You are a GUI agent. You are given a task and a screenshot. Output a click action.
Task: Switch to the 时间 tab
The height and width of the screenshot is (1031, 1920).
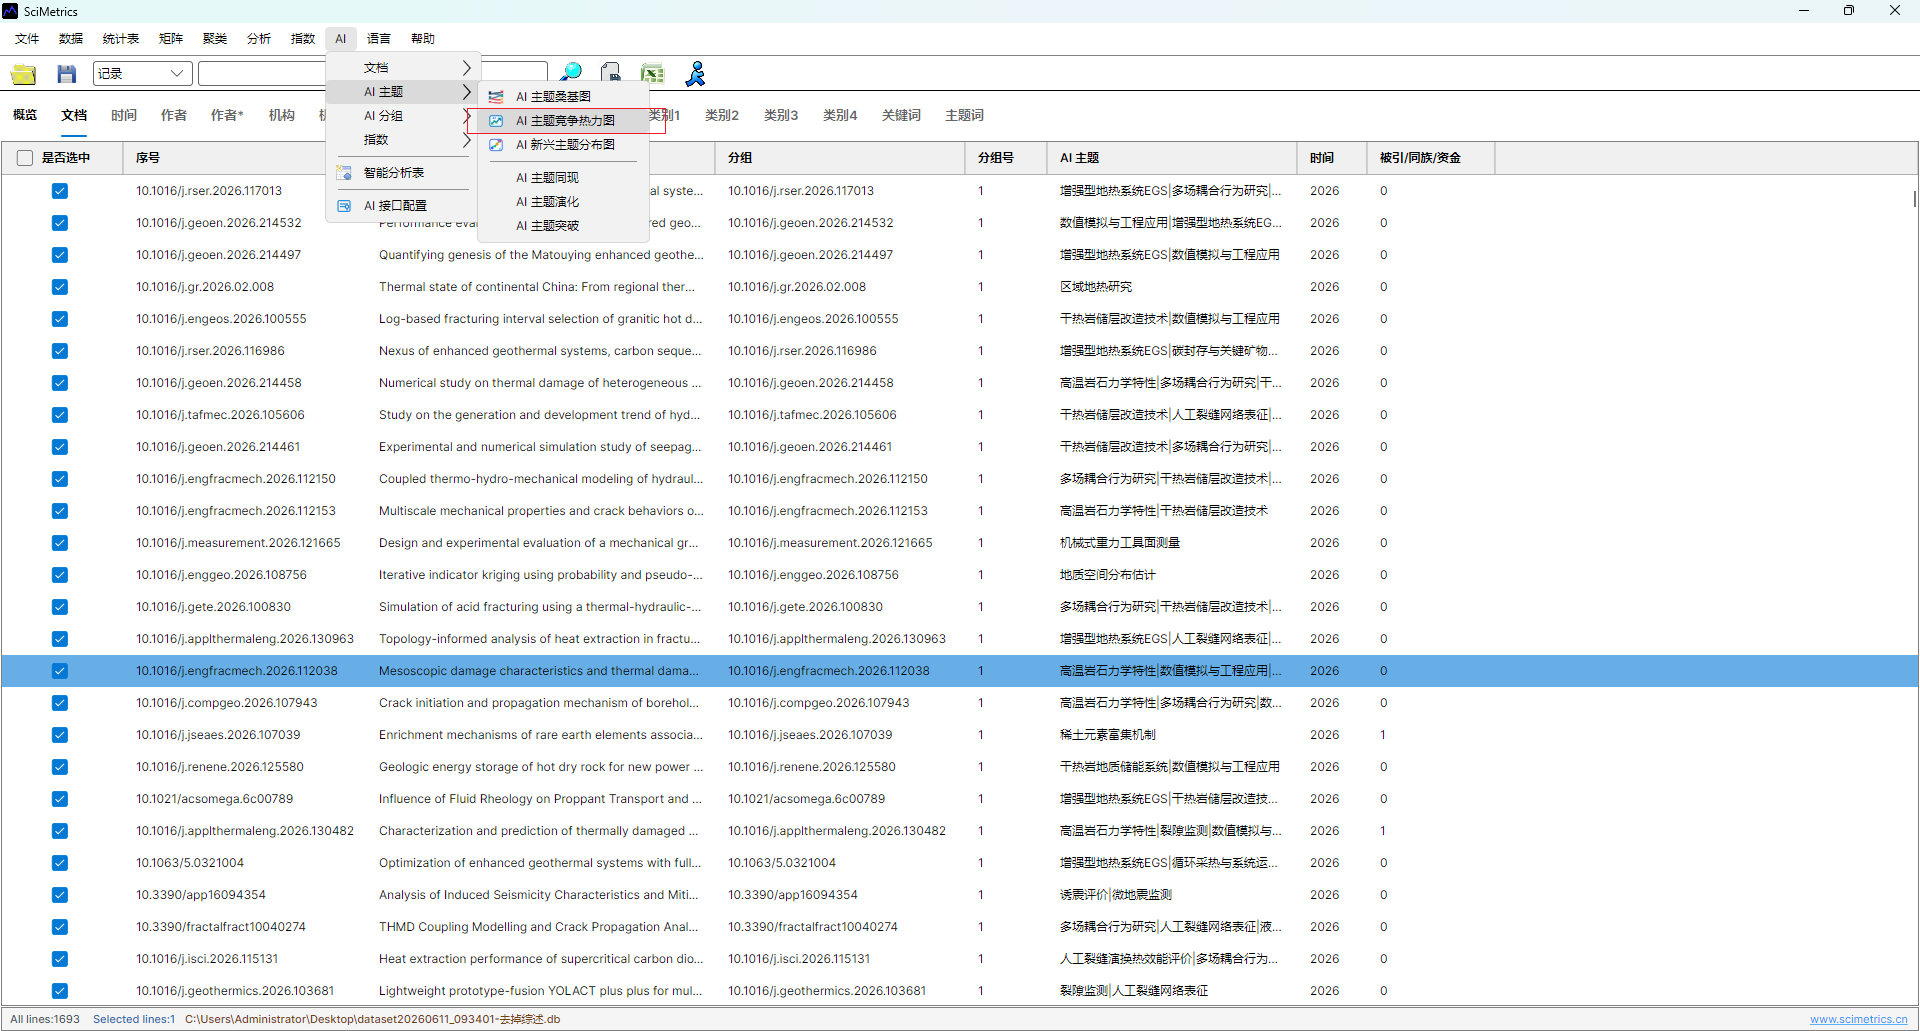click(124, 116)
